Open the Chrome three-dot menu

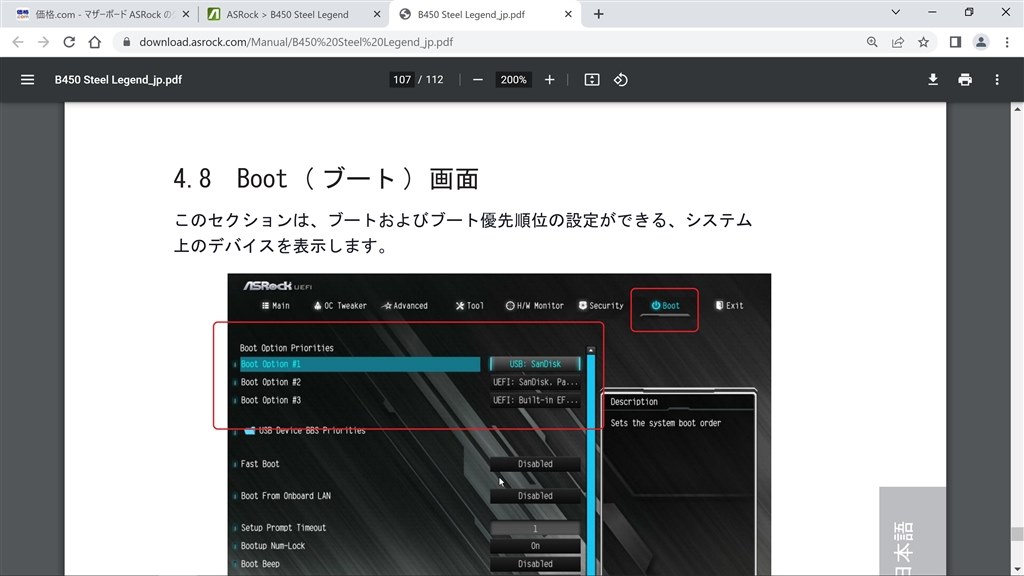[x=1007, y=42]
